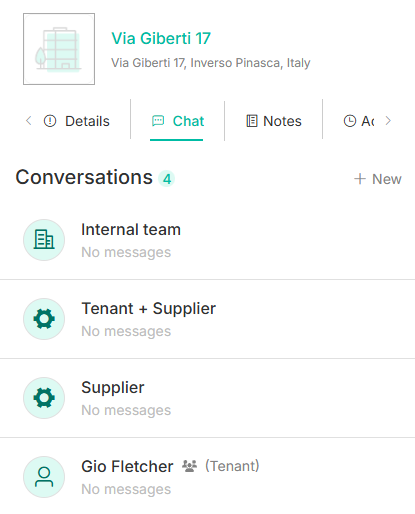The width and height of the screenshot is (415, 514).
Task: Click the building thumbnail image
Action: point(59,49)
